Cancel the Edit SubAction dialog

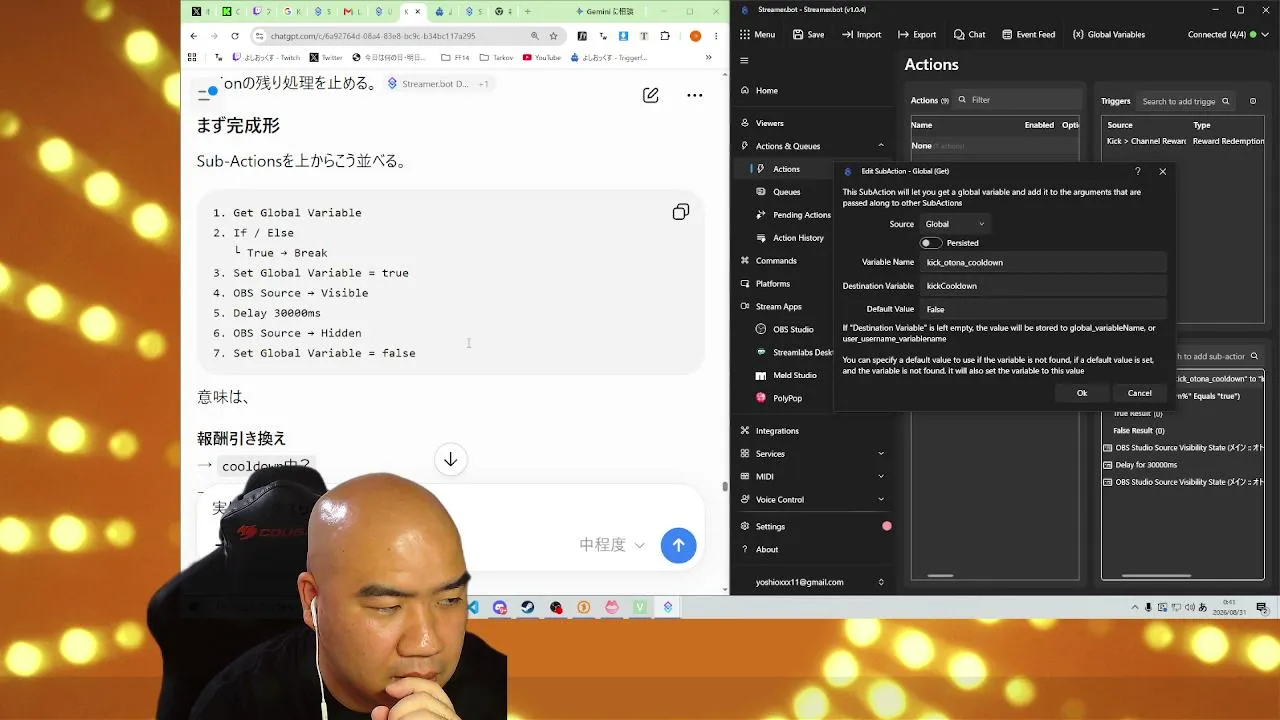[x=1139, y=393]
